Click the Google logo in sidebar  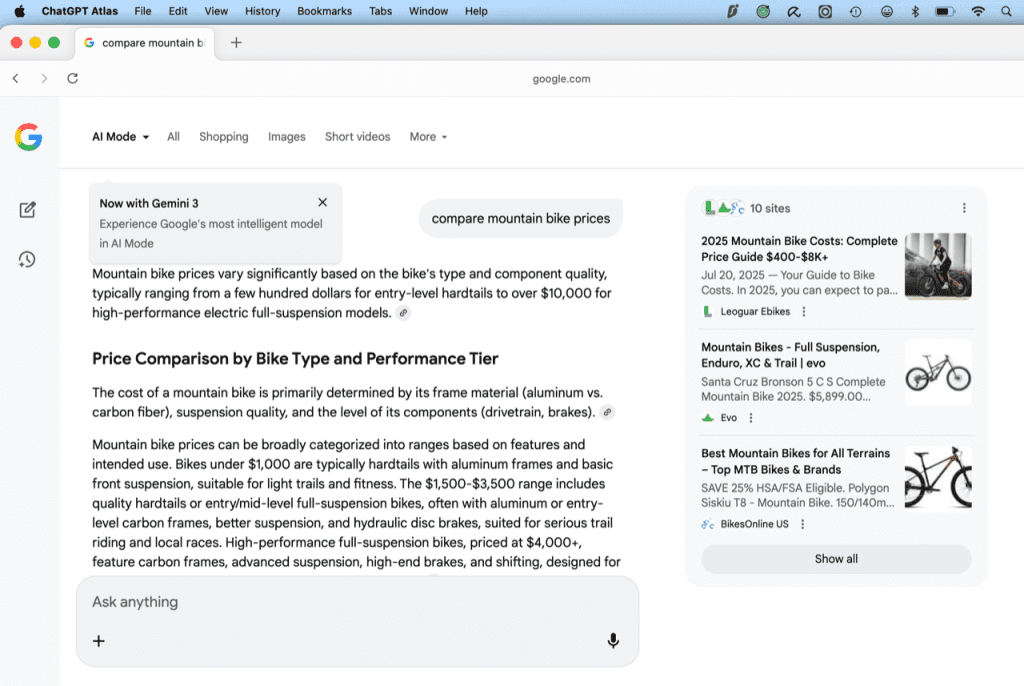[29, 137]
